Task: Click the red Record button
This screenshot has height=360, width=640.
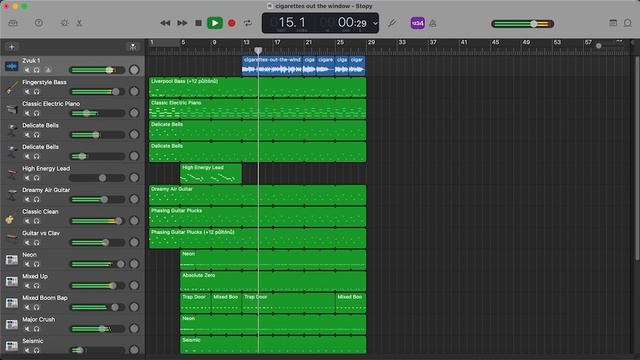Action: (x=231, y=23)
